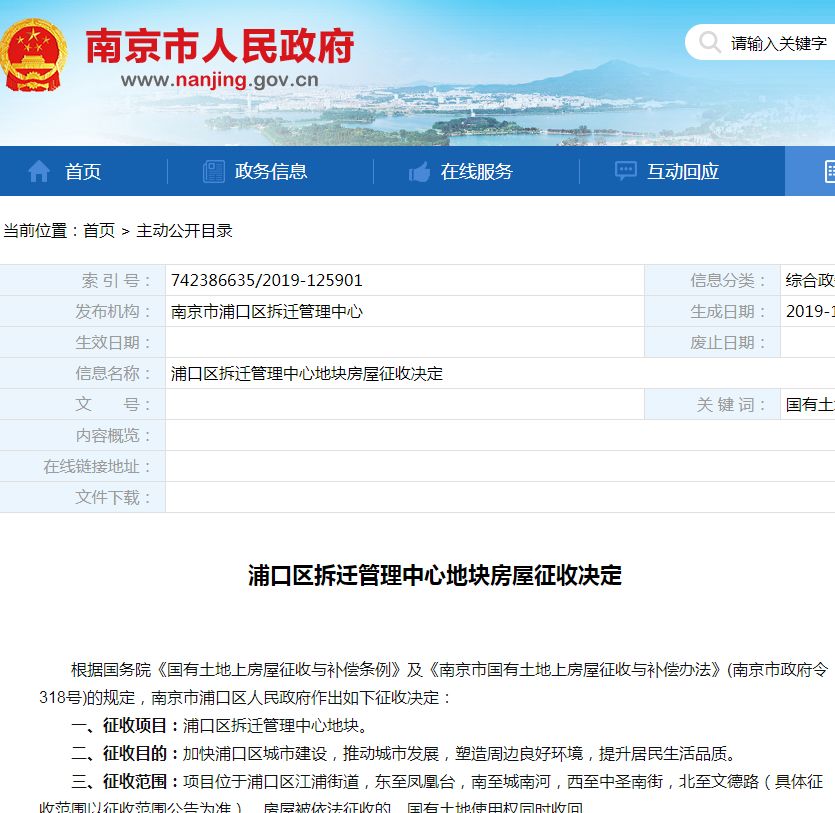Click the speech bubble icon beside 互动回应
Screen dimensions: 835x813
point(627,171)
